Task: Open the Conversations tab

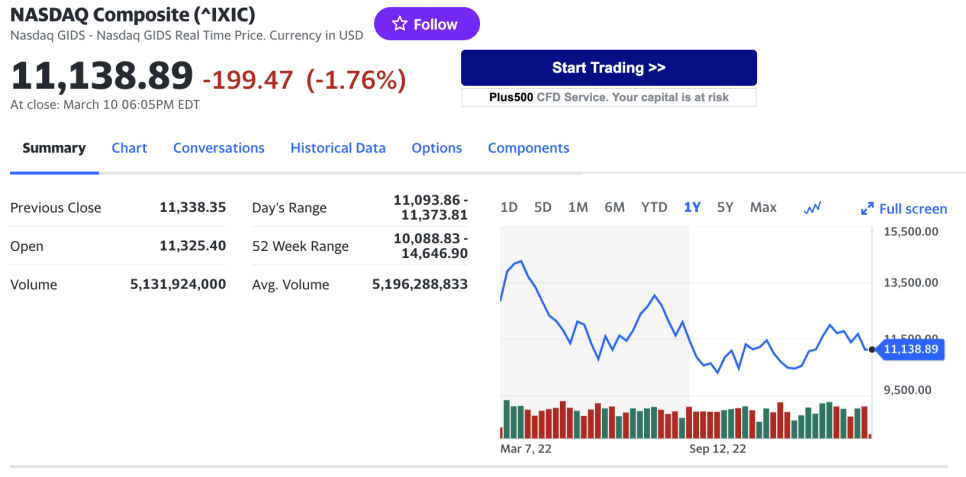Action: pos(219,148)
